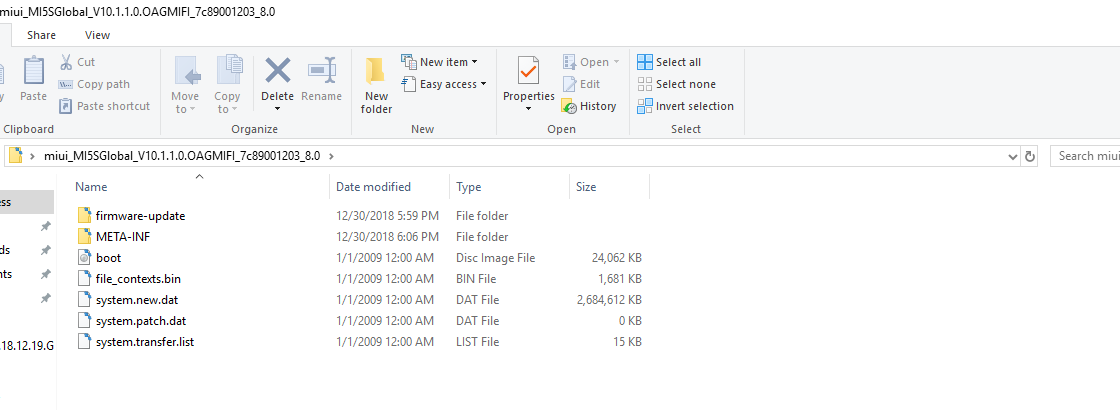
Task: Expand the chevron after the folder path
Action: tap(331, 156)
